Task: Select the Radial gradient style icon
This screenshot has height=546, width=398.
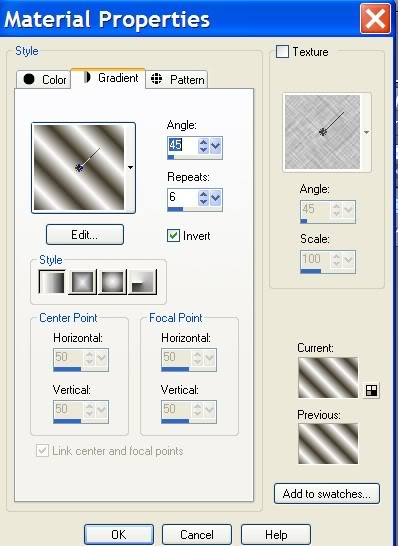Action: point(142,282)
